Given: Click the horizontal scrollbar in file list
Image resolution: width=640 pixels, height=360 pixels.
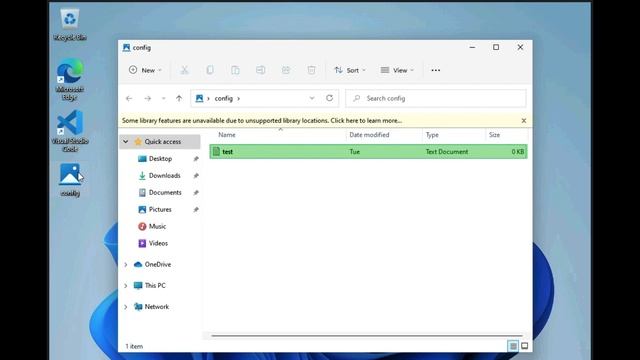Looking at the screenshot, I should coord(367,336).
